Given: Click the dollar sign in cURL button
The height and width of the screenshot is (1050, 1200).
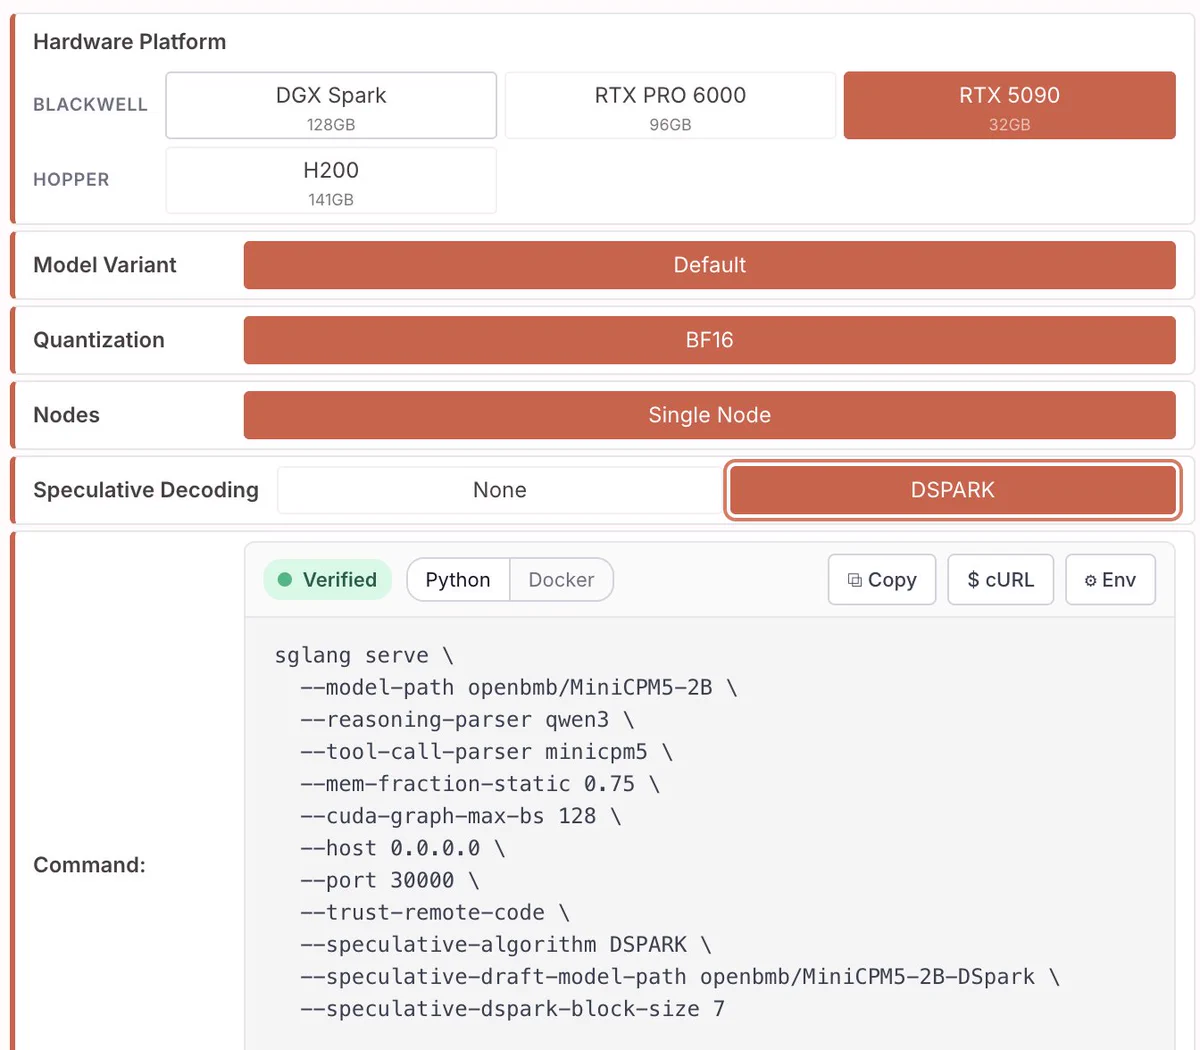Looking at the screenshot, I should pyautogui.click(x=974, y=580).
